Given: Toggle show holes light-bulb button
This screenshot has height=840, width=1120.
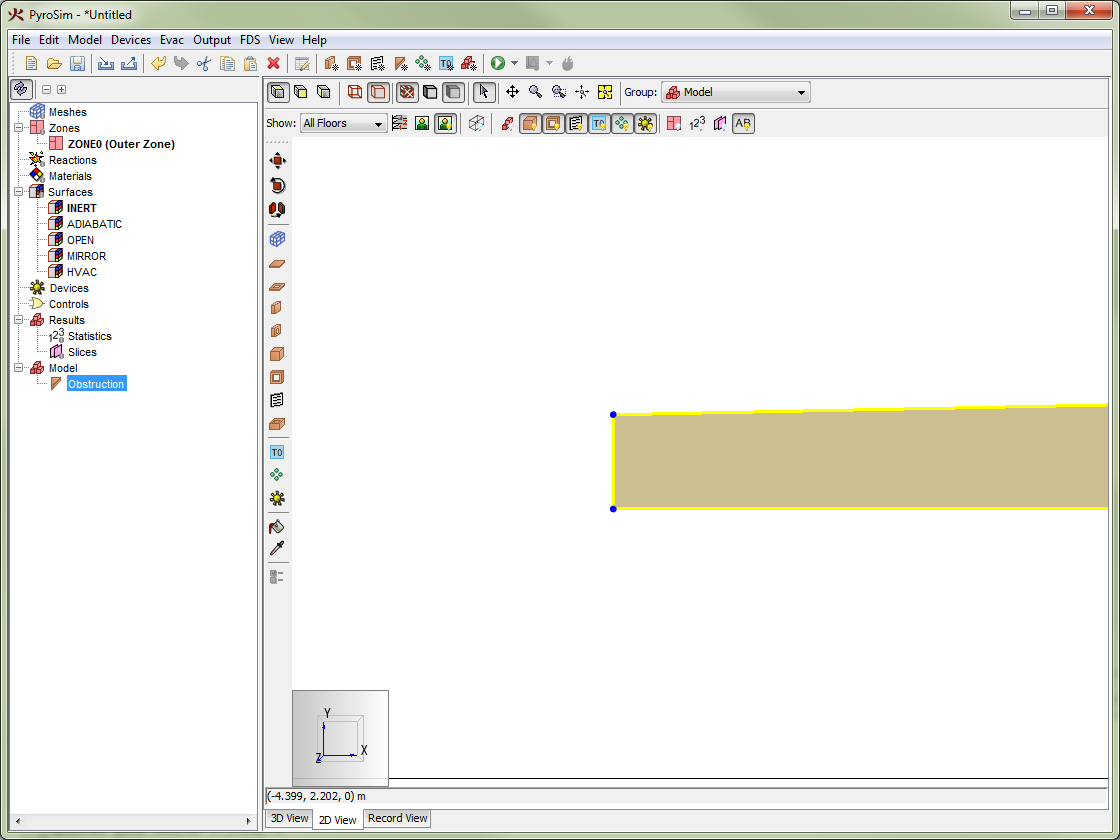Looking at the screenshot, I should click(x=553, y=124).
